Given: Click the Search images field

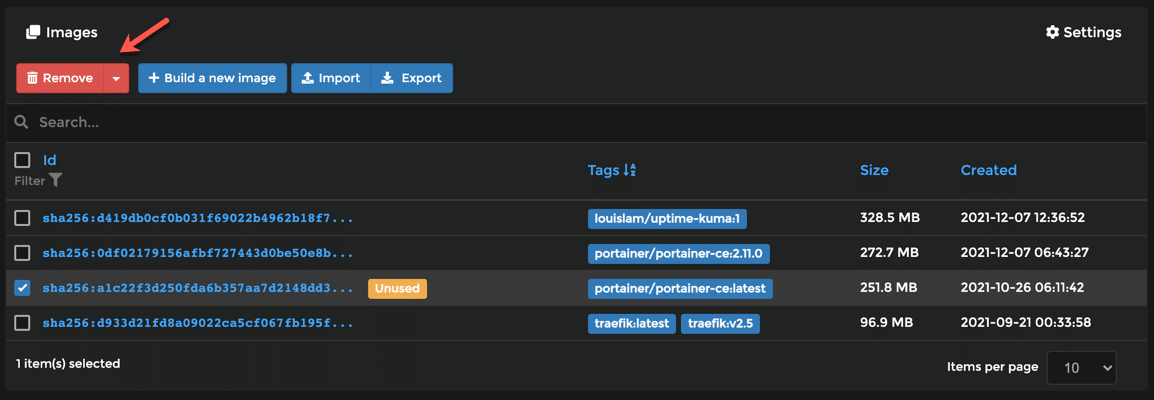Looking at the screenshot, I should click(577, 122).
